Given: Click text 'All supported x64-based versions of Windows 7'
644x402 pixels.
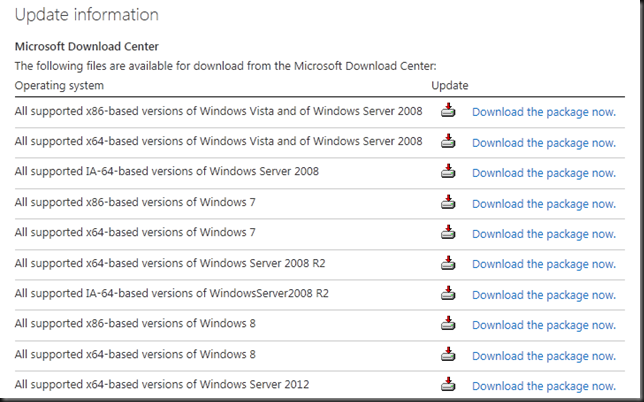Looking at the screenshot, I should pyautogui.click(x=135, y=232).
